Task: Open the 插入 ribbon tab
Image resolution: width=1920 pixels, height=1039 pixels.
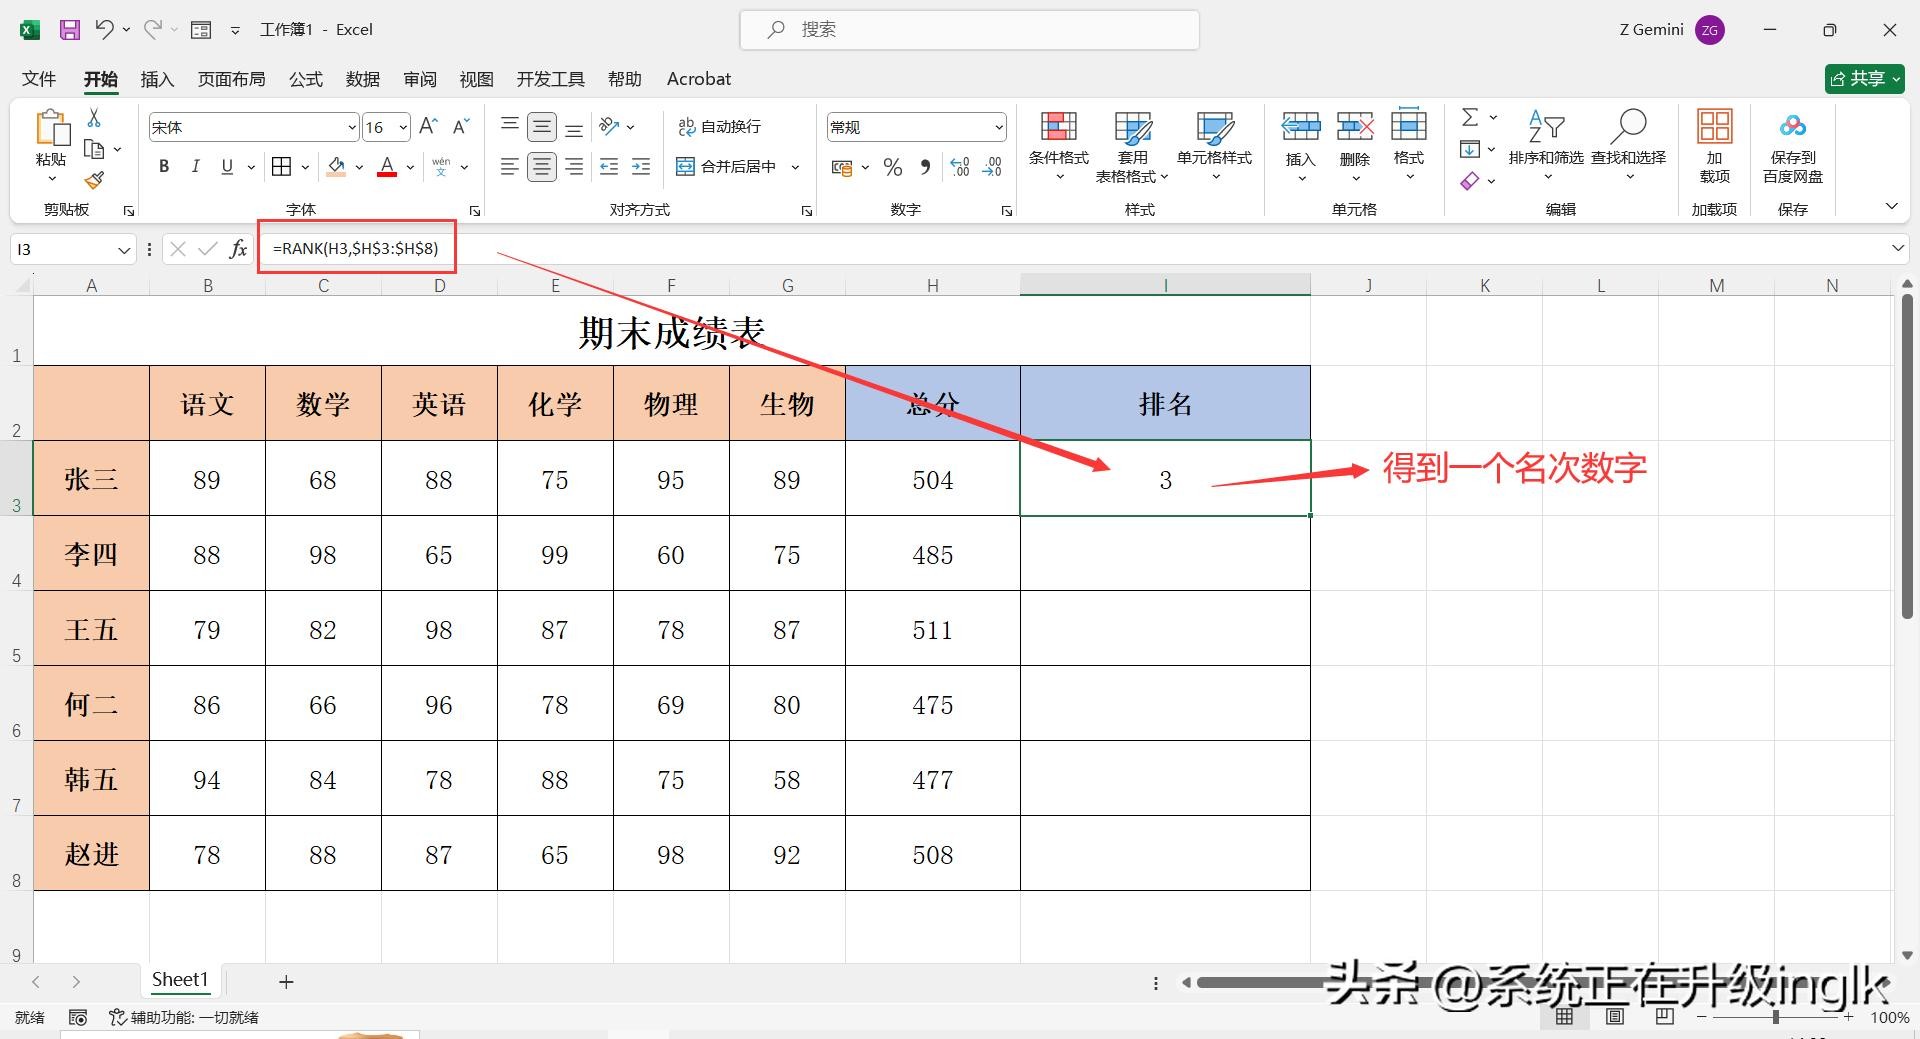Action: point(157,79)
